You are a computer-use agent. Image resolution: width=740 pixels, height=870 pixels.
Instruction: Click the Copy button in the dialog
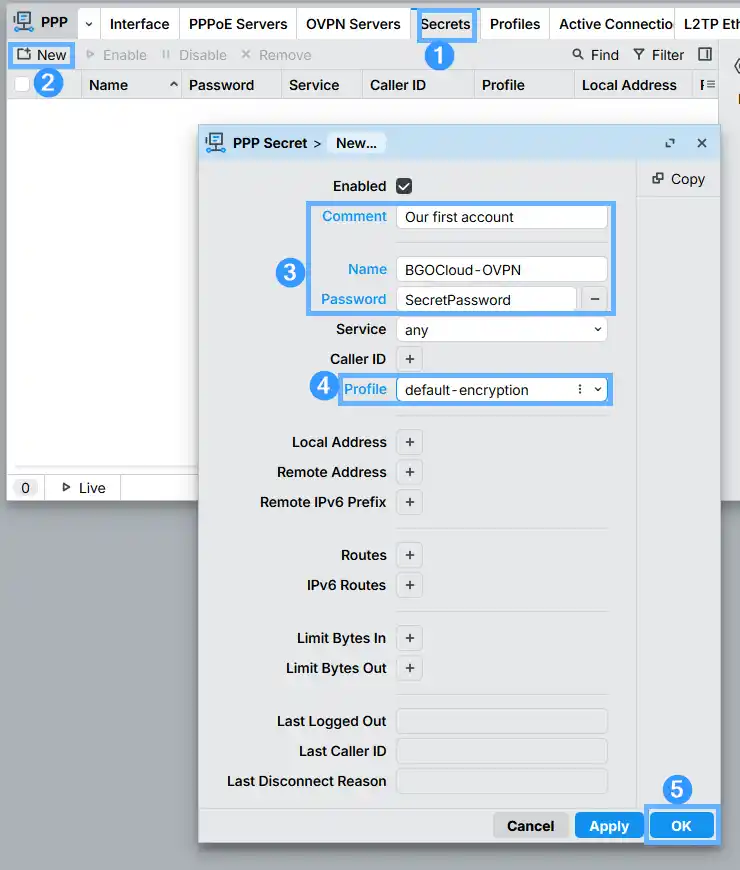678,179
